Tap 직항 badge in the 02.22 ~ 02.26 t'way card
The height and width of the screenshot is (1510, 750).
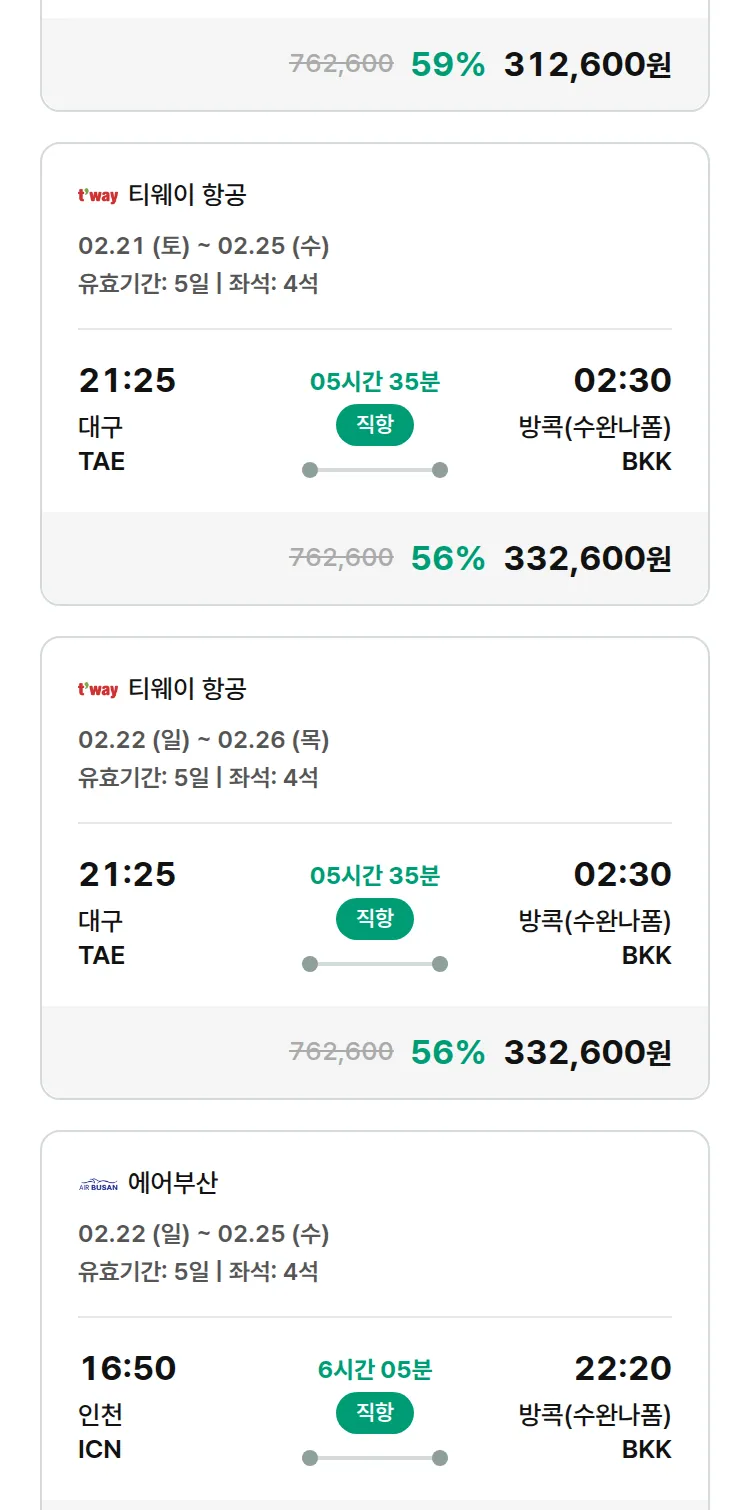(x=375, y=919)
